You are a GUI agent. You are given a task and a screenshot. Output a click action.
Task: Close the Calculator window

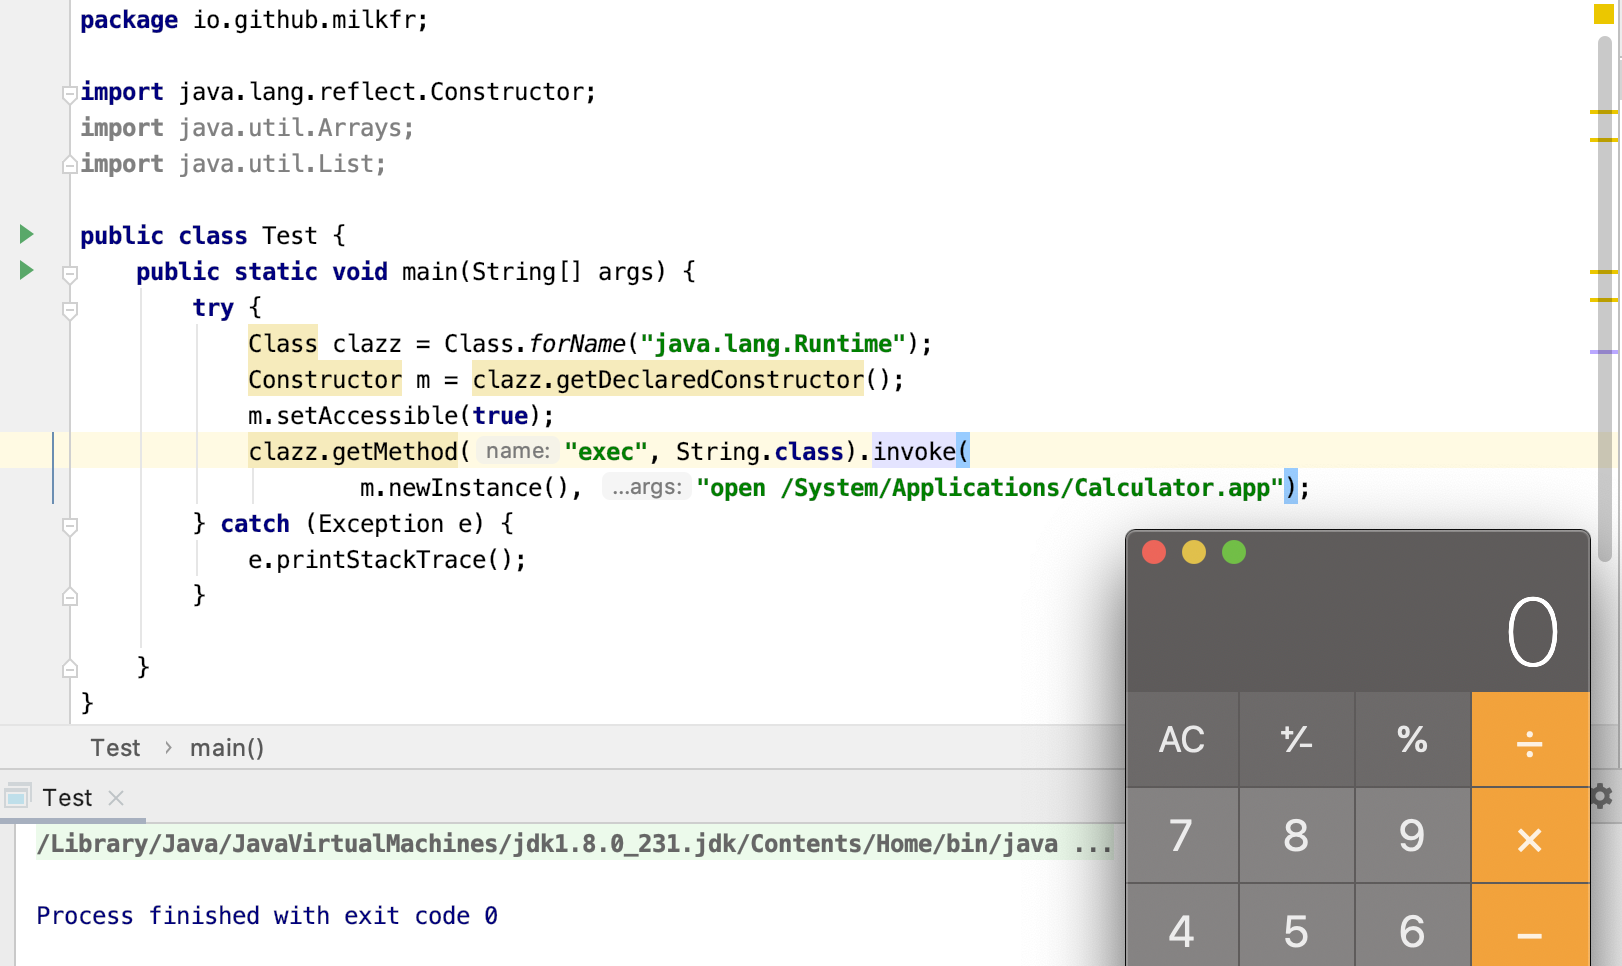click(1154, 552)
